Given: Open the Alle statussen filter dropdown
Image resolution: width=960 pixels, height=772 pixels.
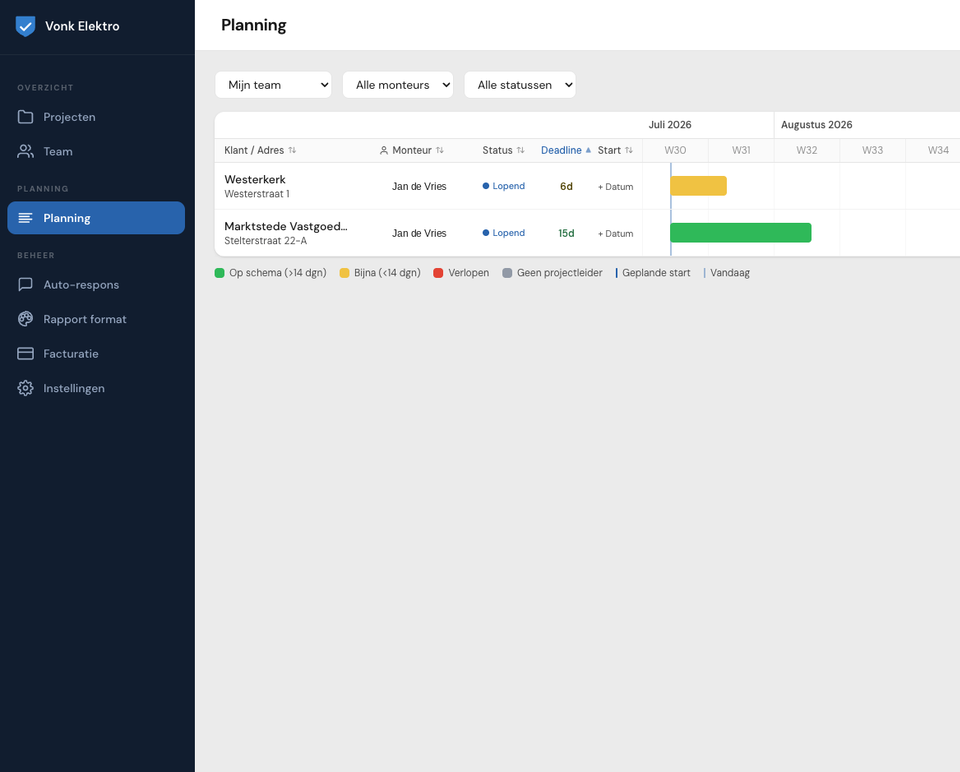Looking at the screenshot, I should click(520, 85).
